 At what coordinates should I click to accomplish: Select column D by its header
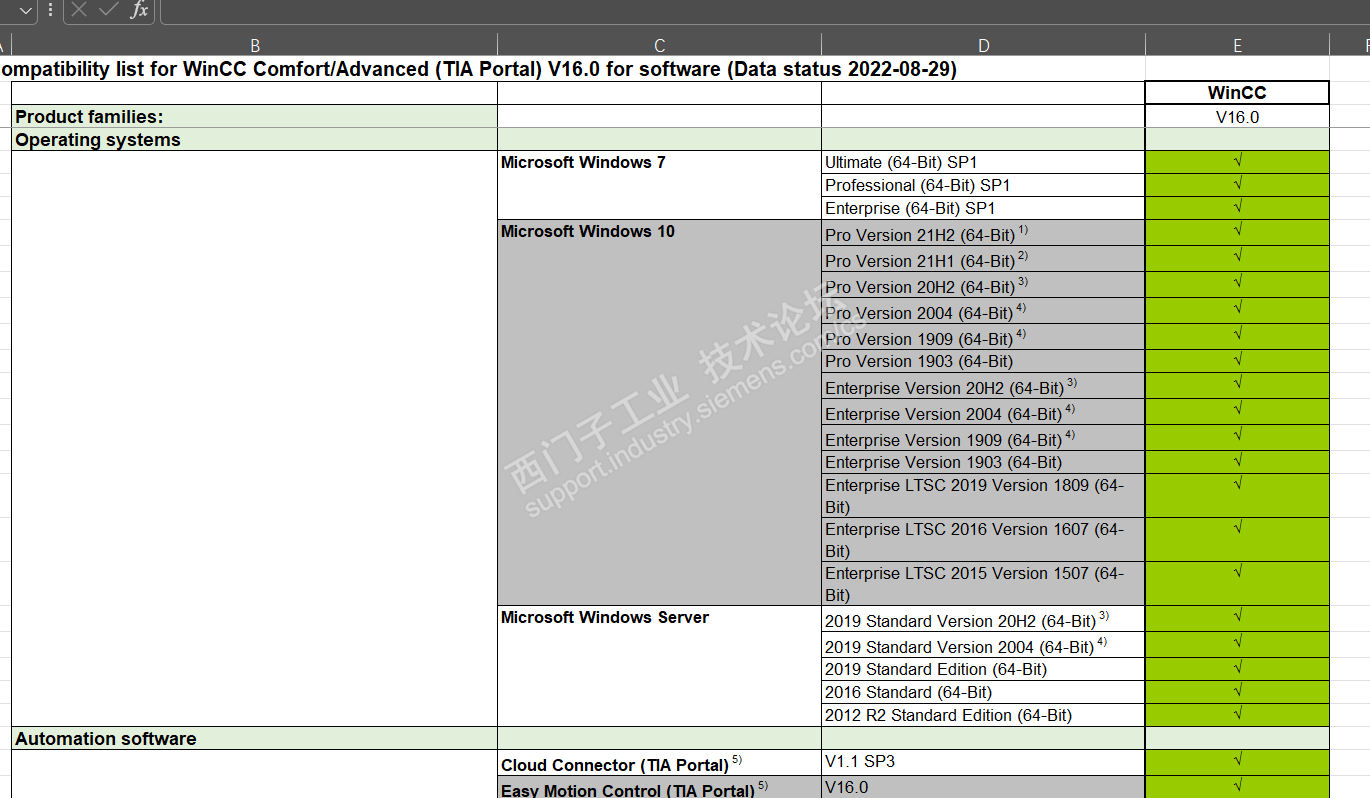coord(983,45)
